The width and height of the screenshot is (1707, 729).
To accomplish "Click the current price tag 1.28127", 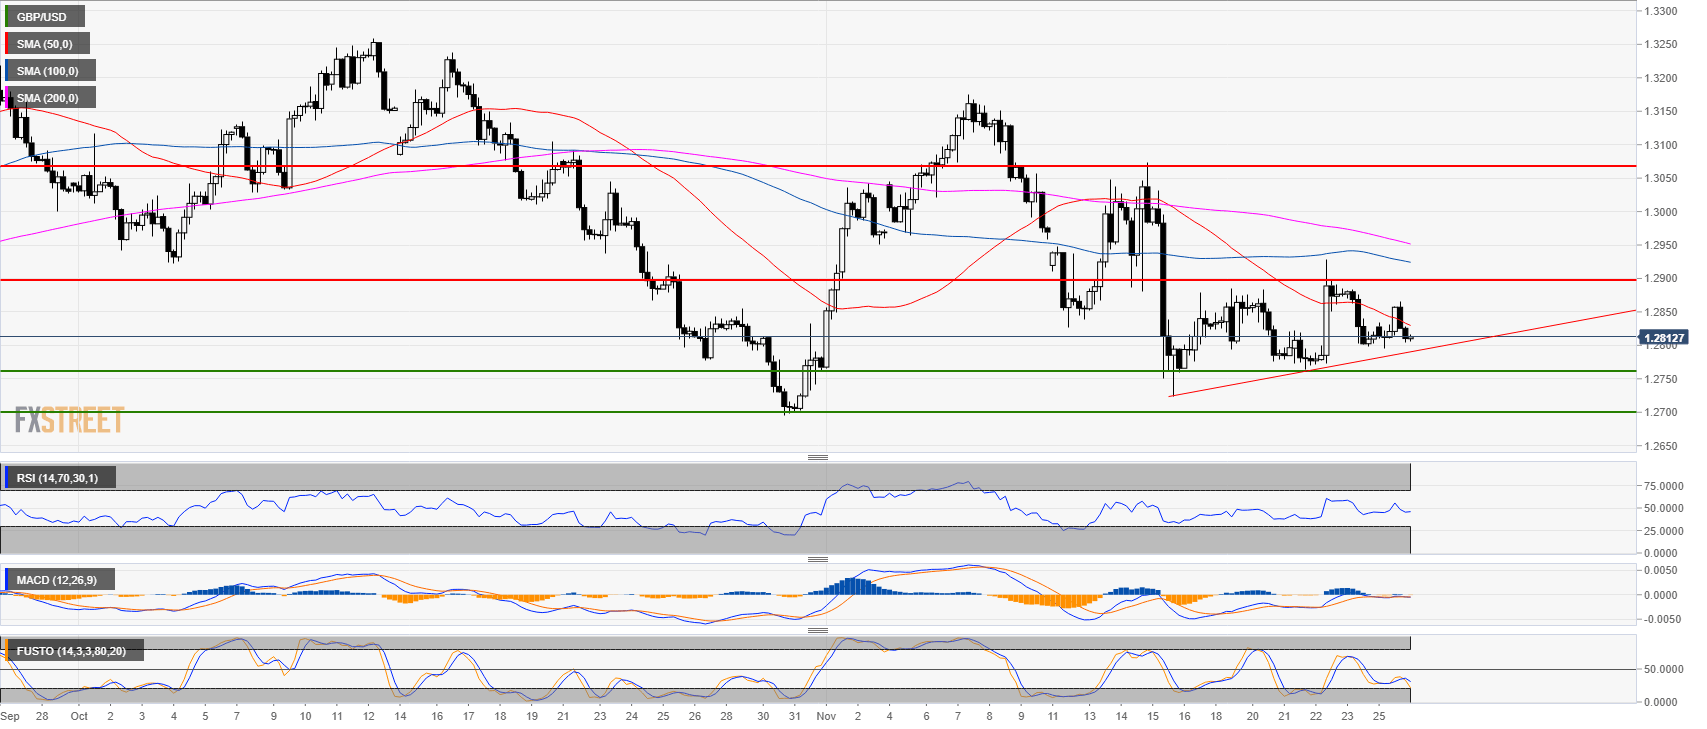I will [1664, 338].
